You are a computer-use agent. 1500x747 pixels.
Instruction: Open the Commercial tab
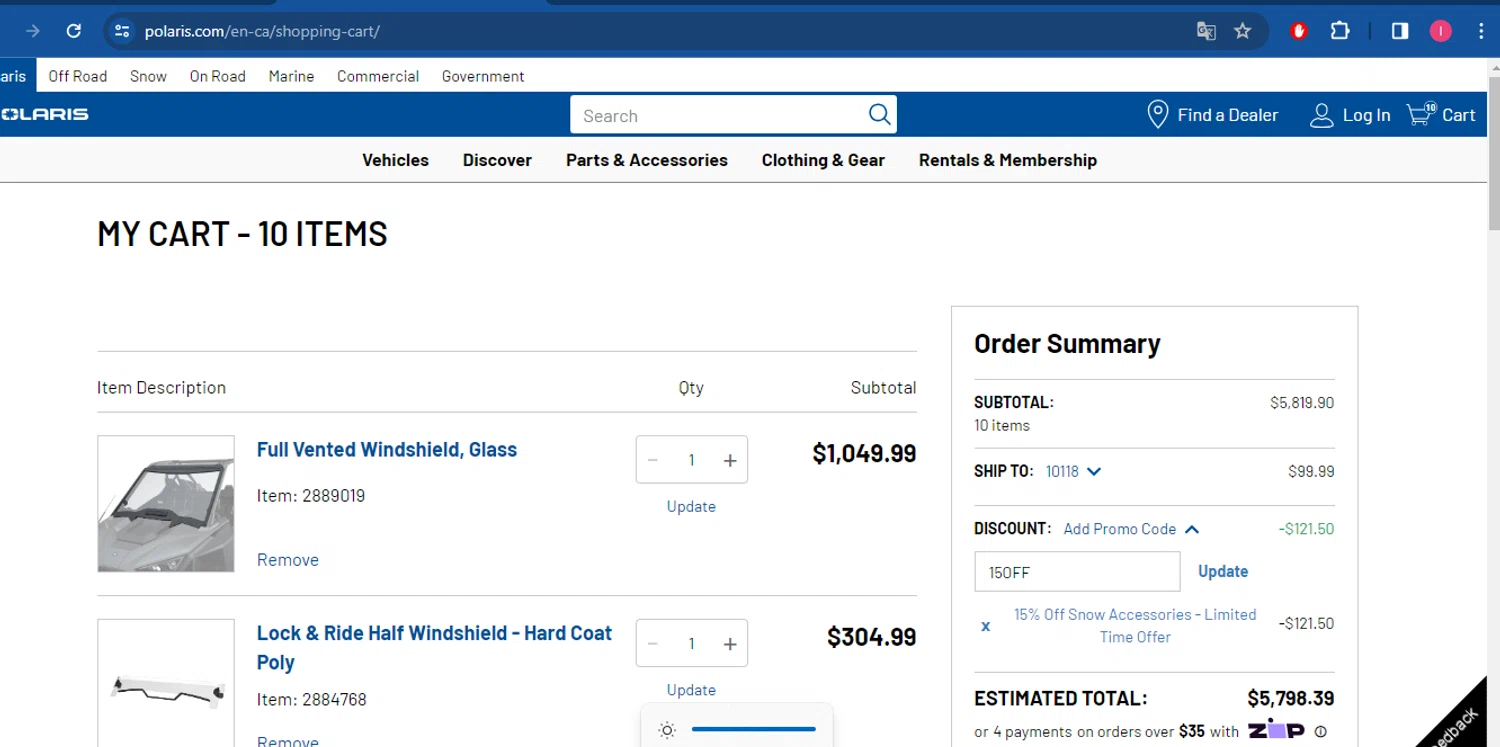coord(378,76)
